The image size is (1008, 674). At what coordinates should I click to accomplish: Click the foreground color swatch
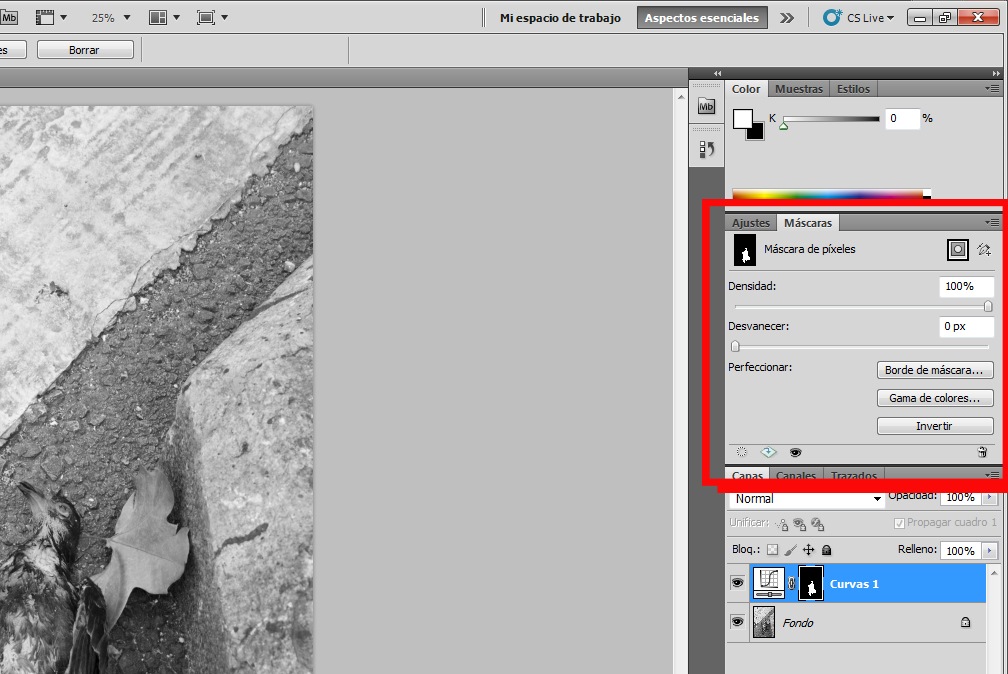741,117
